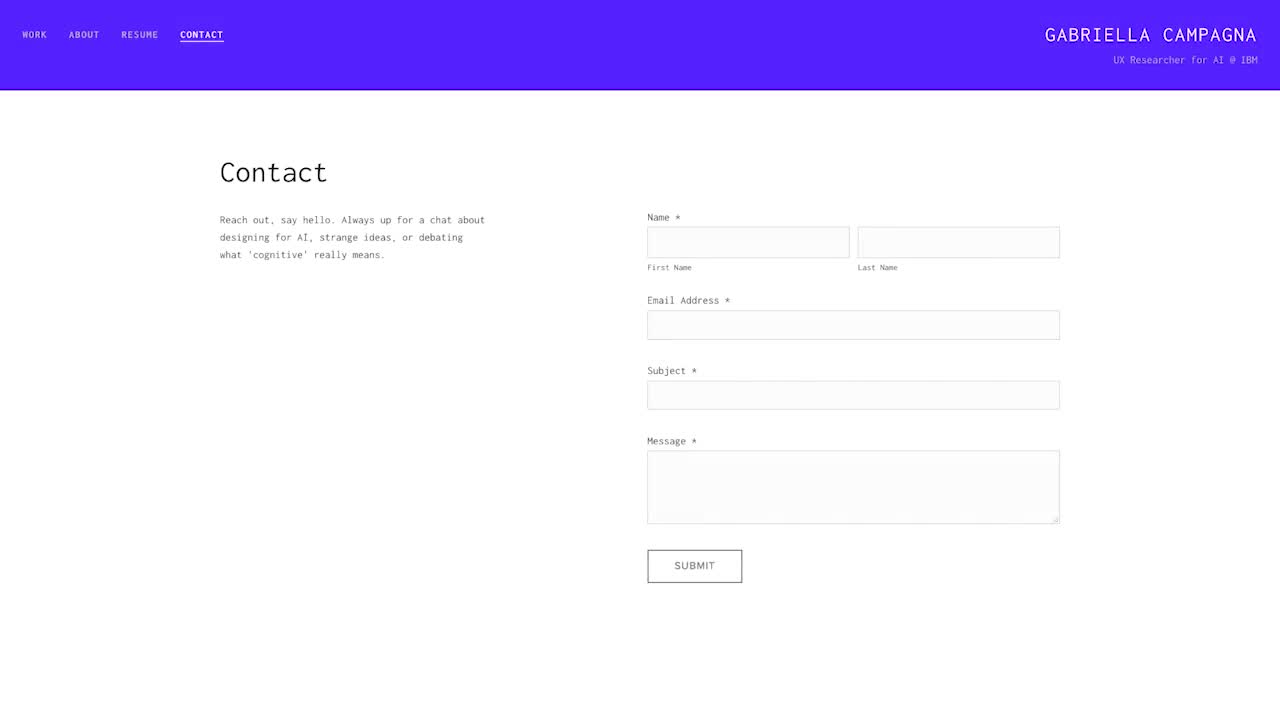Click the Subject label
Screen dimensions: 1280x720
(671, 371)
